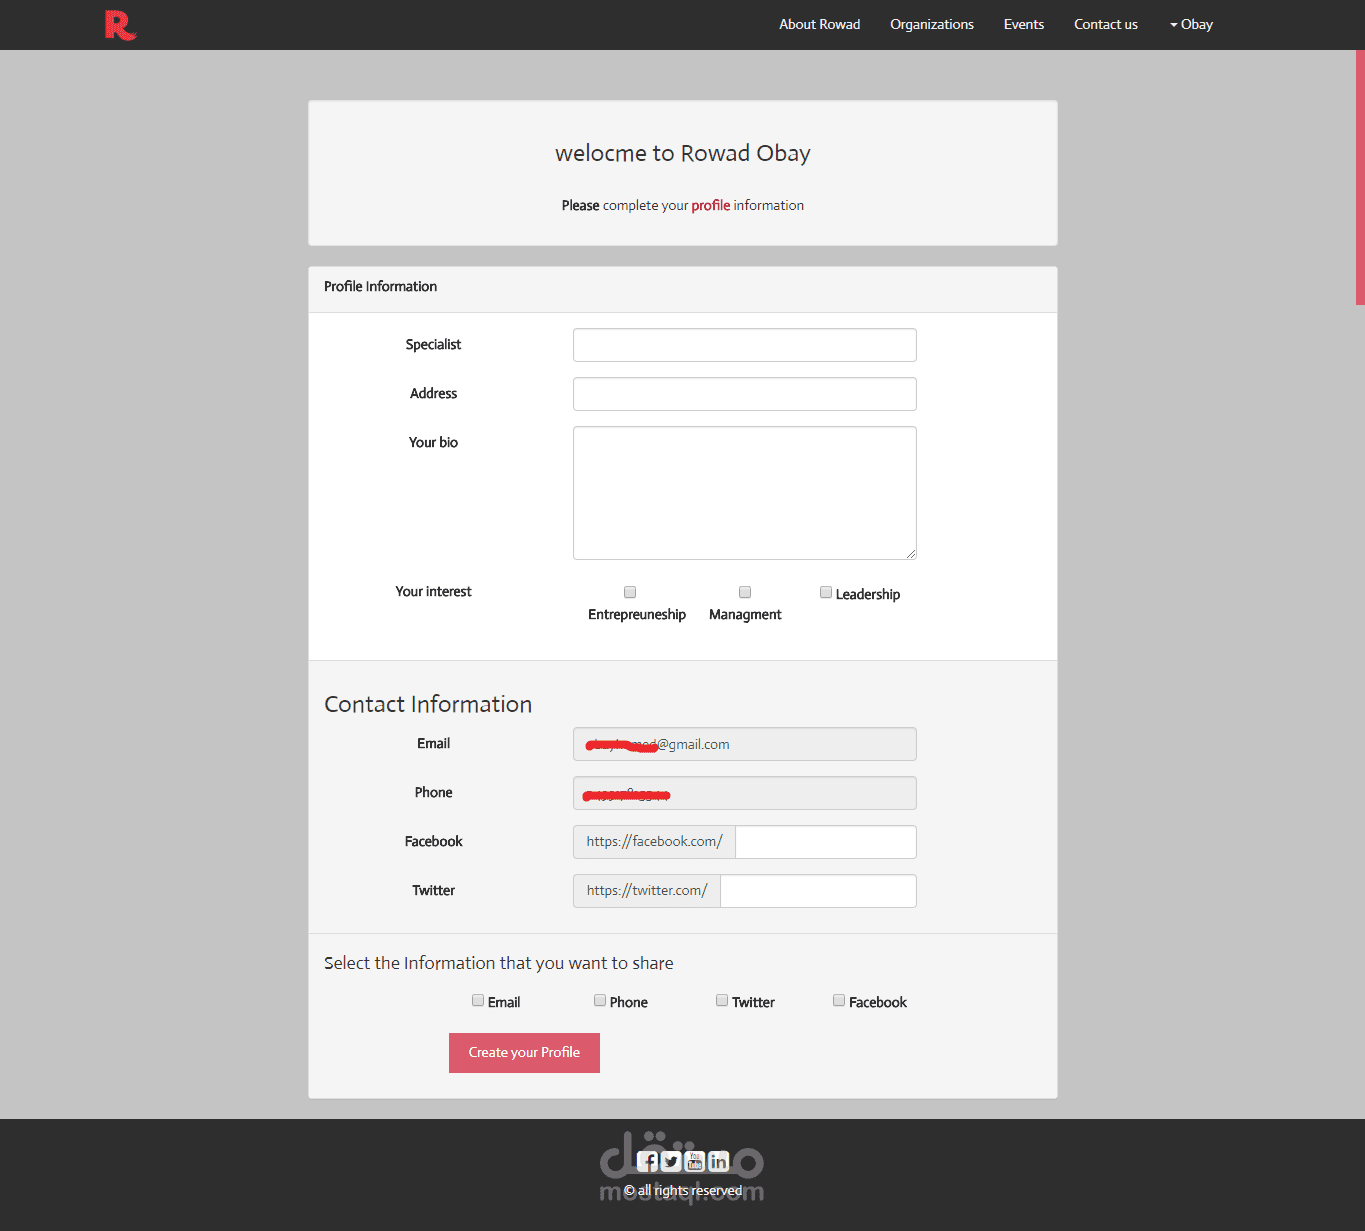Open Contact us in the navbar

pos(1106,25)
